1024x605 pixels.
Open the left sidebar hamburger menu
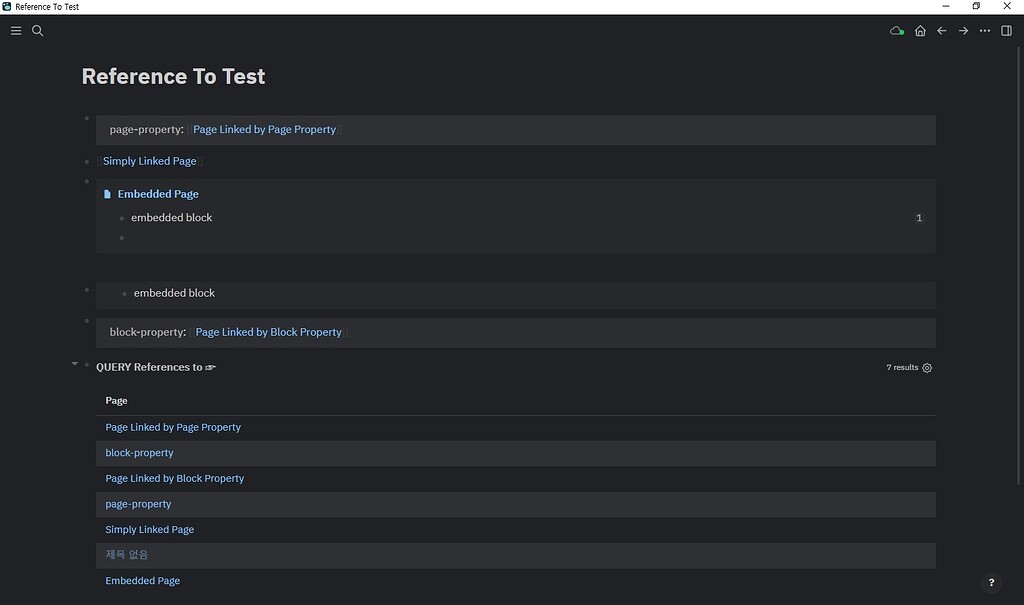16,31
